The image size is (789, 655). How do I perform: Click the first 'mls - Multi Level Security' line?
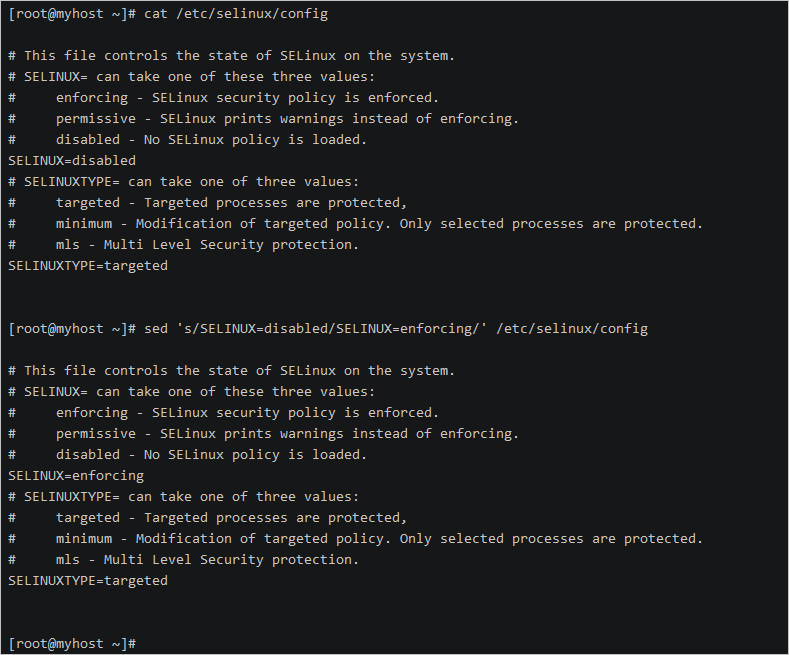(206, 244)
